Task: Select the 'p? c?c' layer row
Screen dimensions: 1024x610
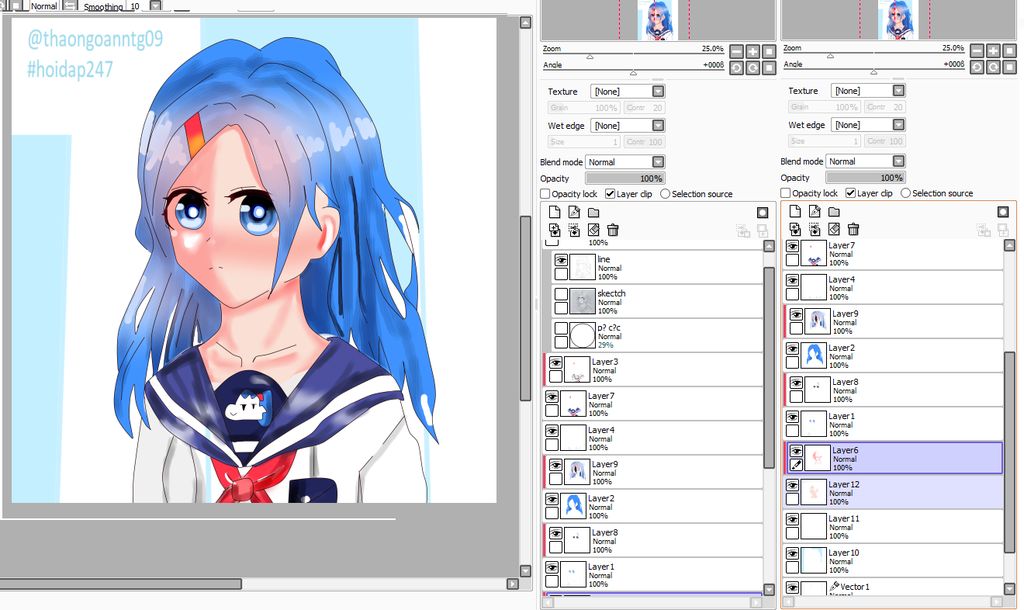Action: (657, 336)
